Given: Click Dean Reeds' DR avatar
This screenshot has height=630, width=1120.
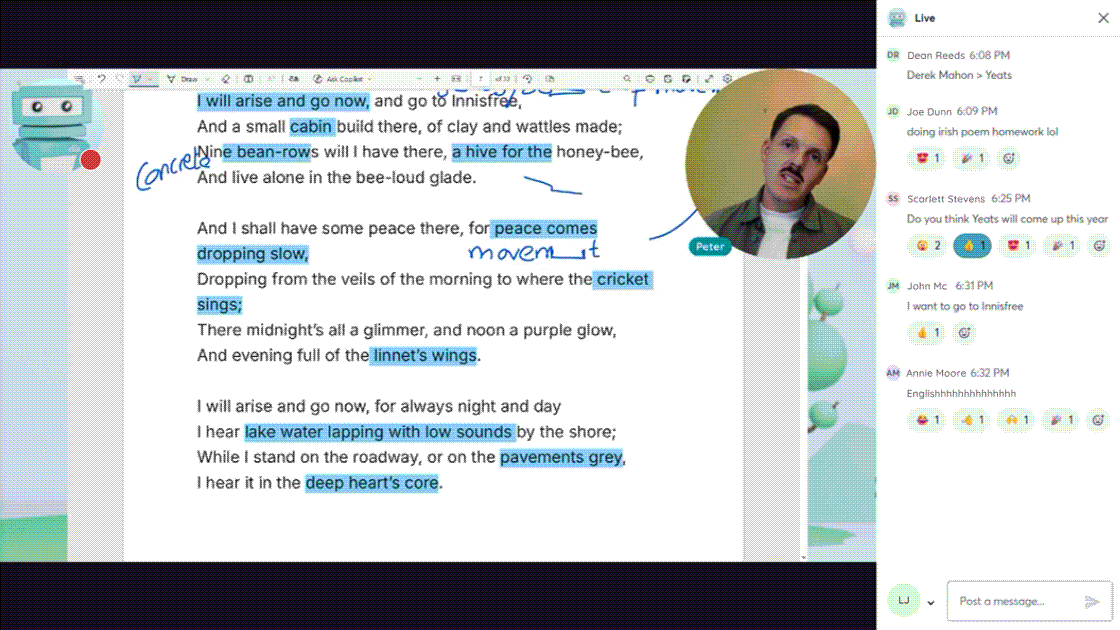Looking at the screenshot, I should click(893, 55).
